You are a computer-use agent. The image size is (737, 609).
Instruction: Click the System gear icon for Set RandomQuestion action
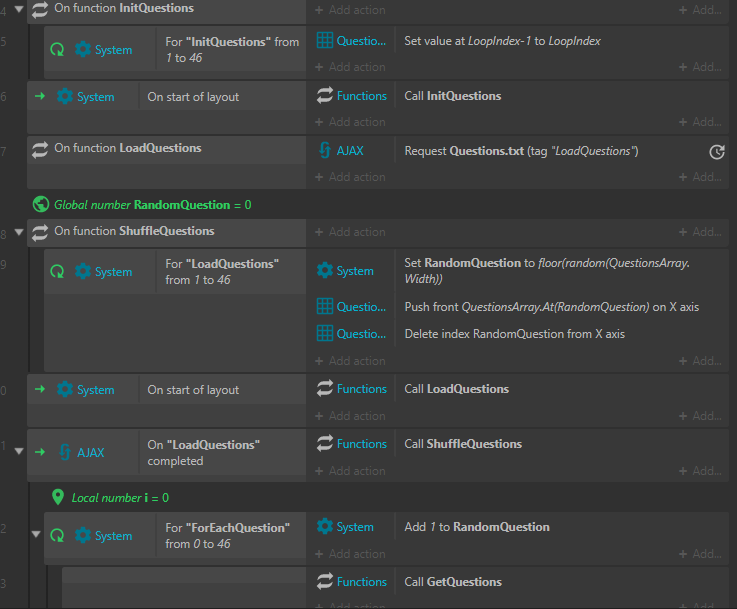[325, 270]
